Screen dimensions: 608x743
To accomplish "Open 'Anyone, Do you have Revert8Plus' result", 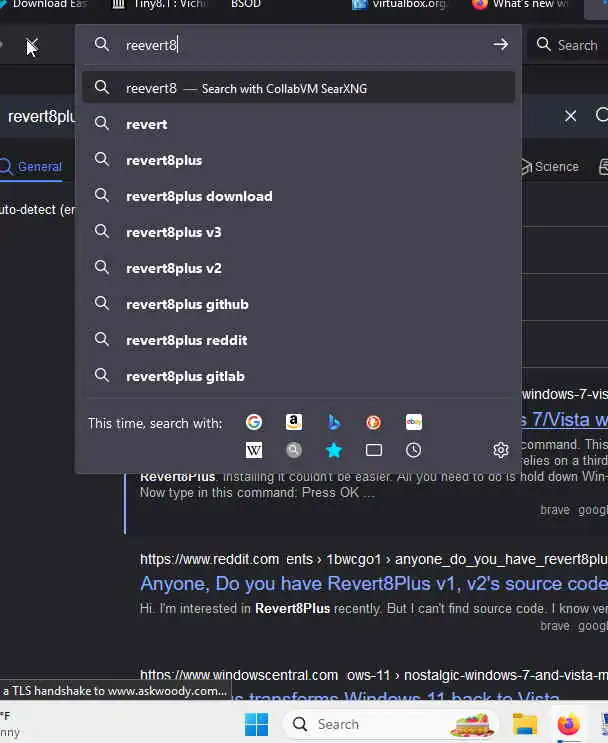I will point(373,584).
